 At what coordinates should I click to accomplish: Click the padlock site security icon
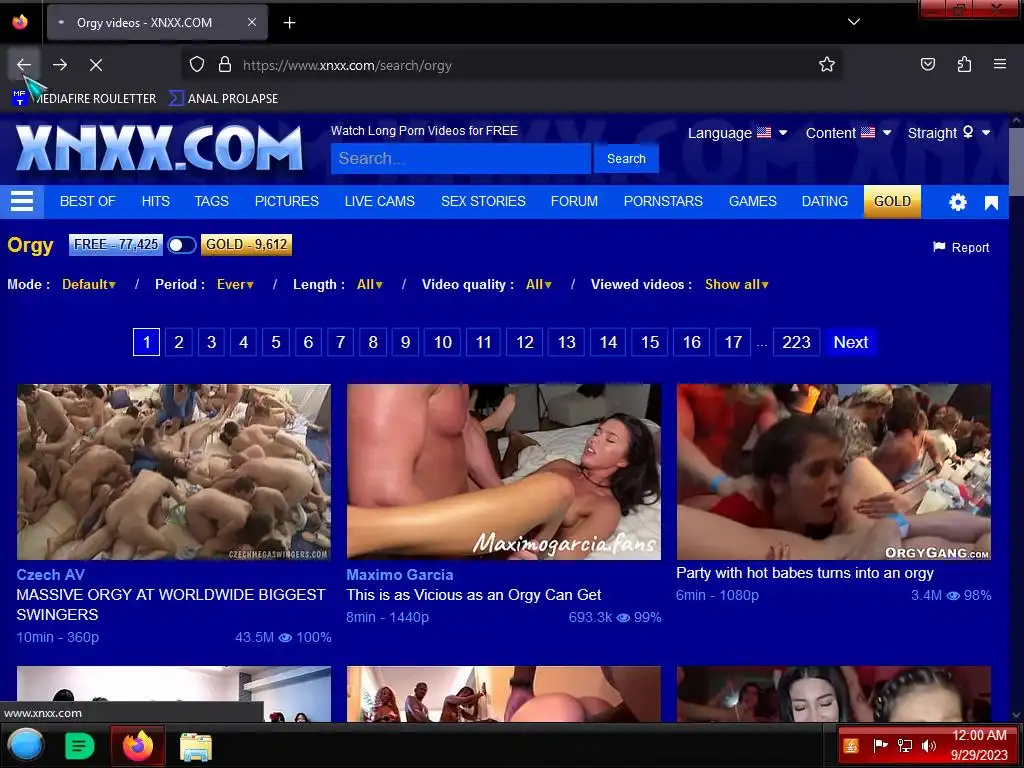225,65
